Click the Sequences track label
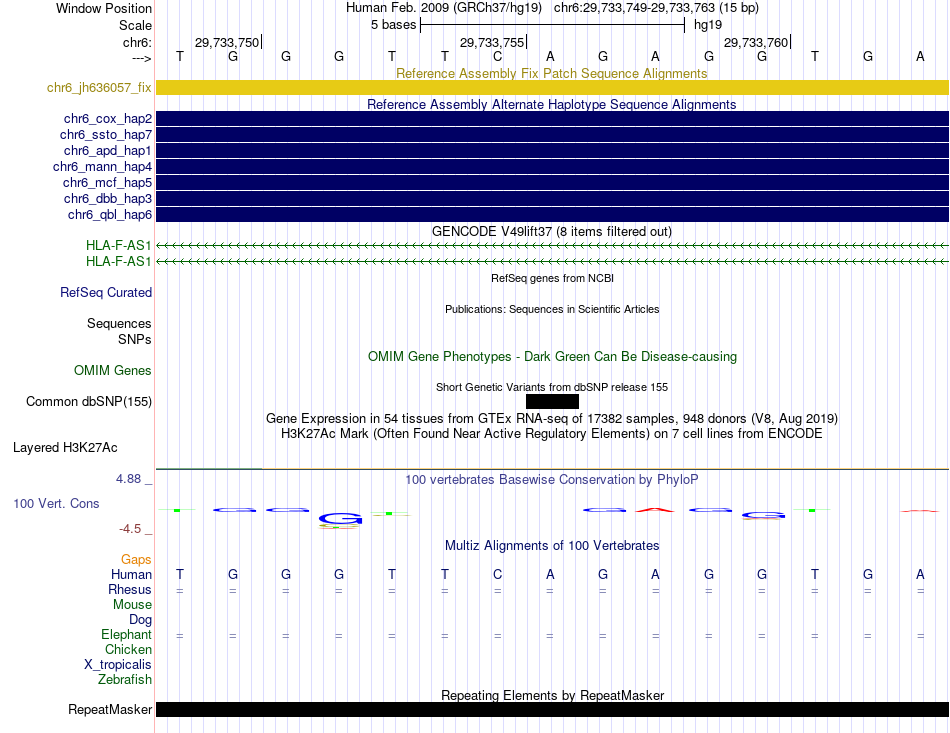950x733 pixels. tap(119, 323)
